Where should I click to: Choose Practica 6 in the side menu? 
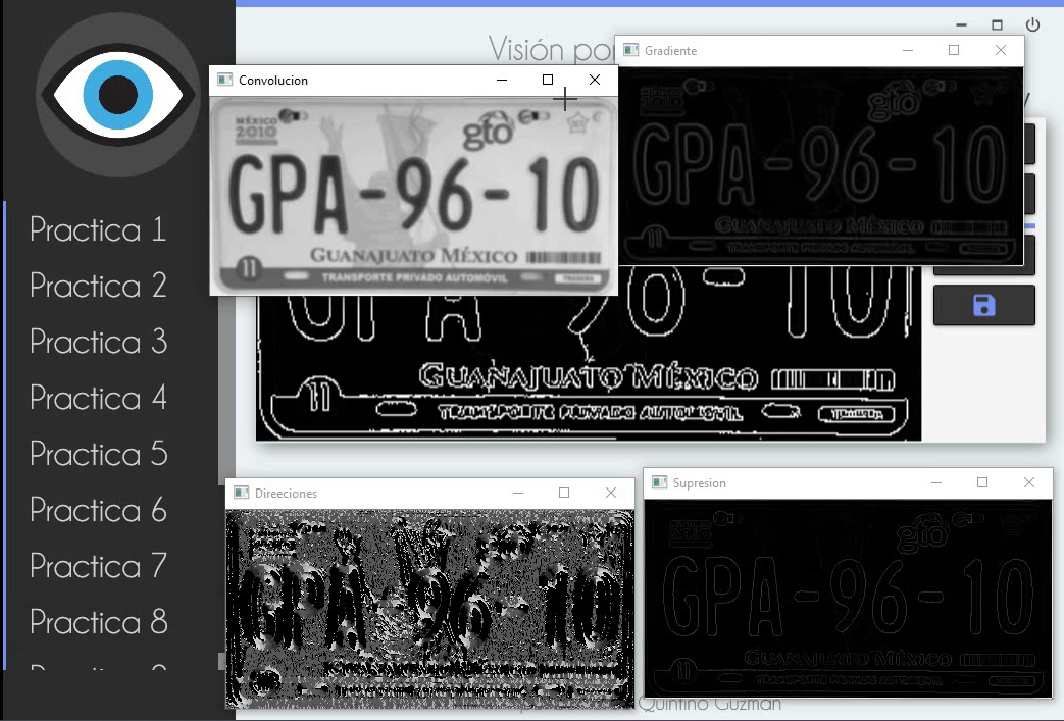tap(98, 509)
